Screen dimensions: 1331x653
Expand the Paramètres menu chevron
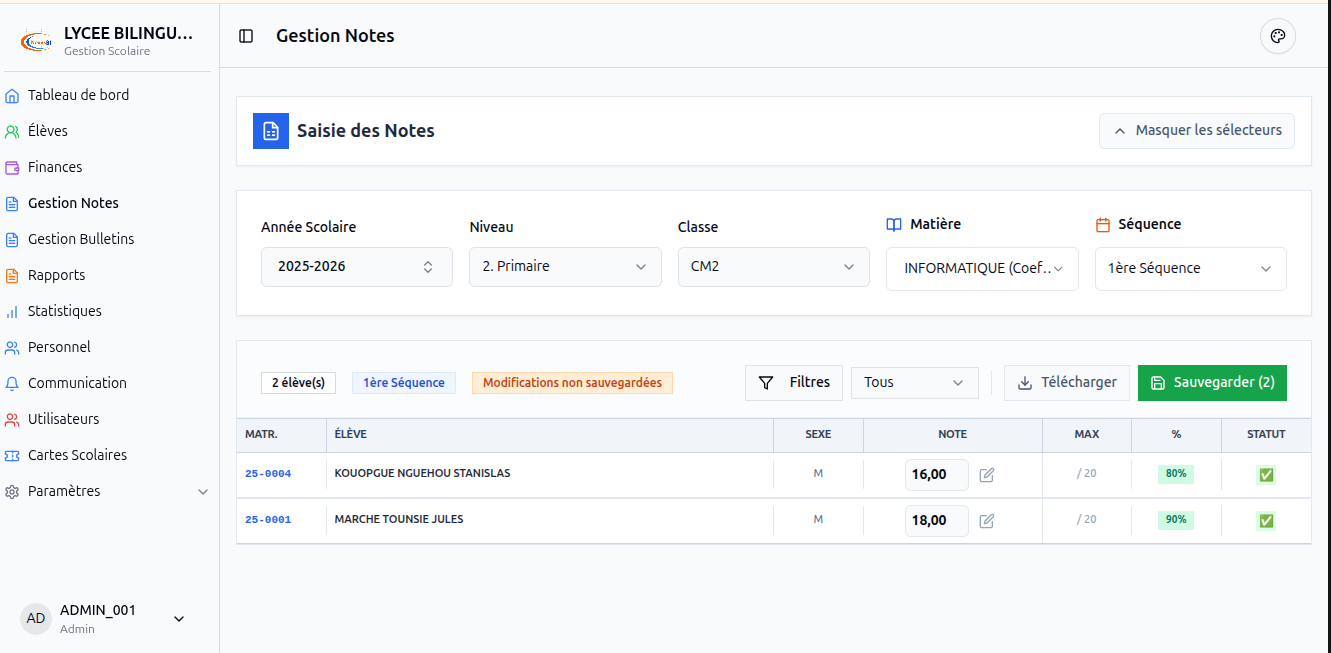tap(203, 492)
